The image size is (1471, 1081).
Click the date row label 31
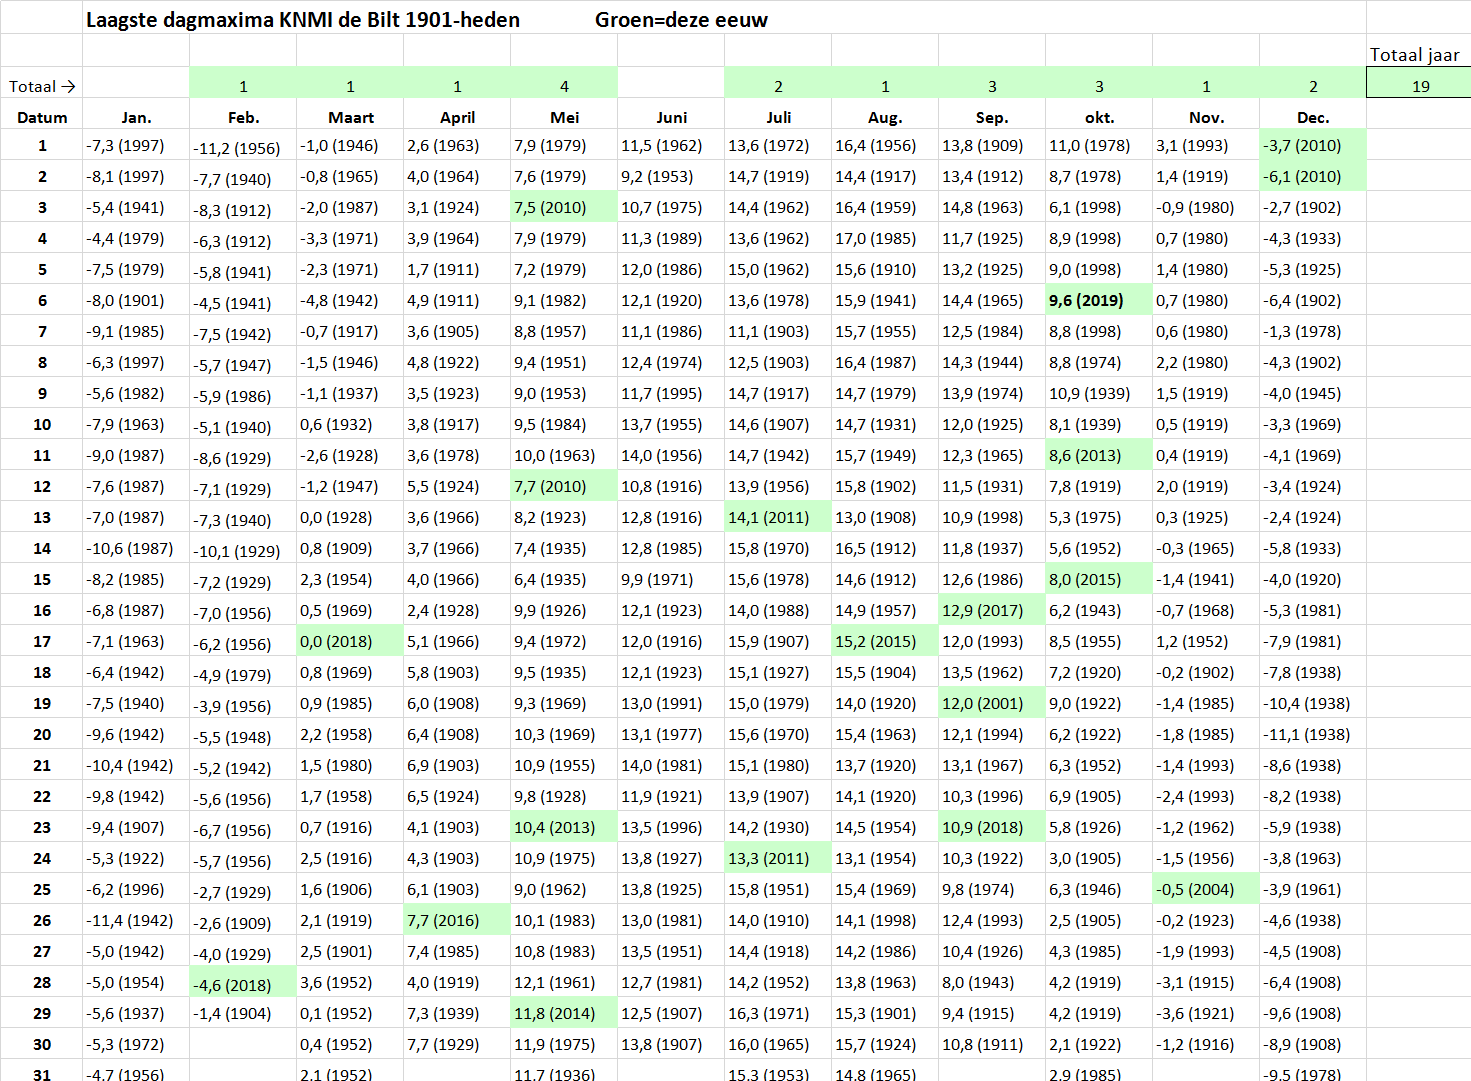point(42,1073)
